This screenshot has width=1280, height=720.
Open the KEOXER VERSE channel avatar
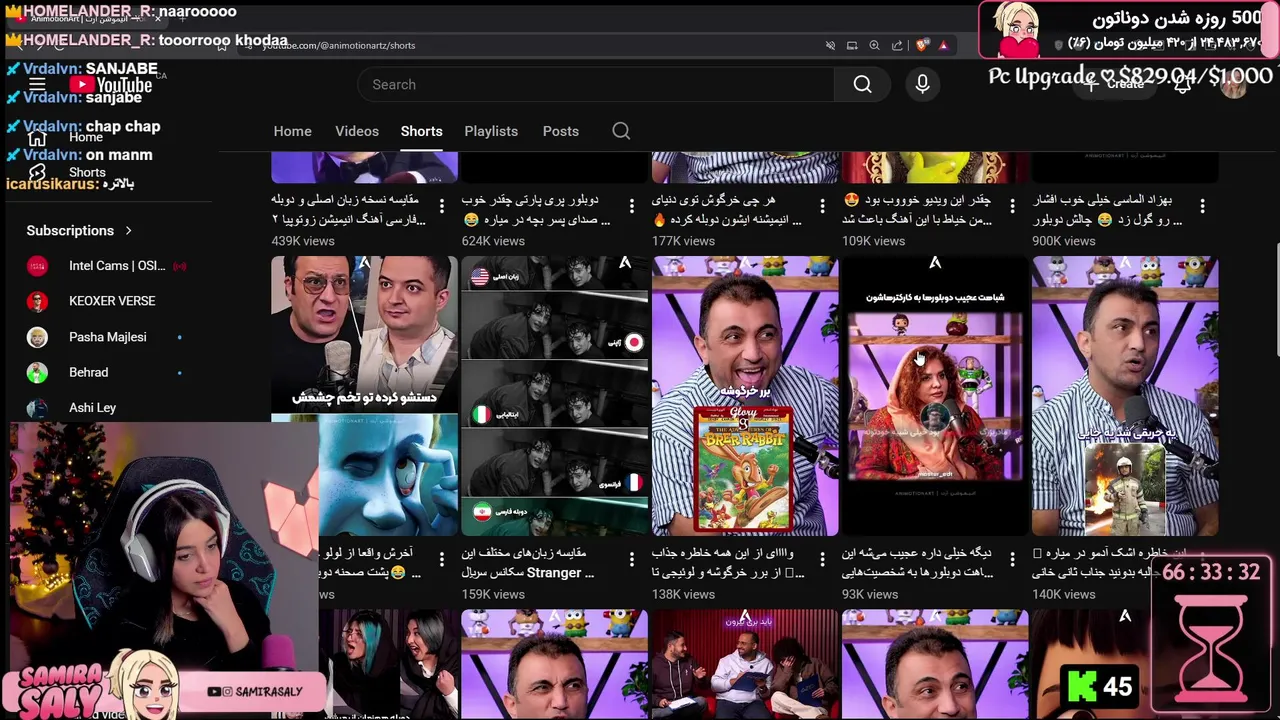tap(37, 301)
